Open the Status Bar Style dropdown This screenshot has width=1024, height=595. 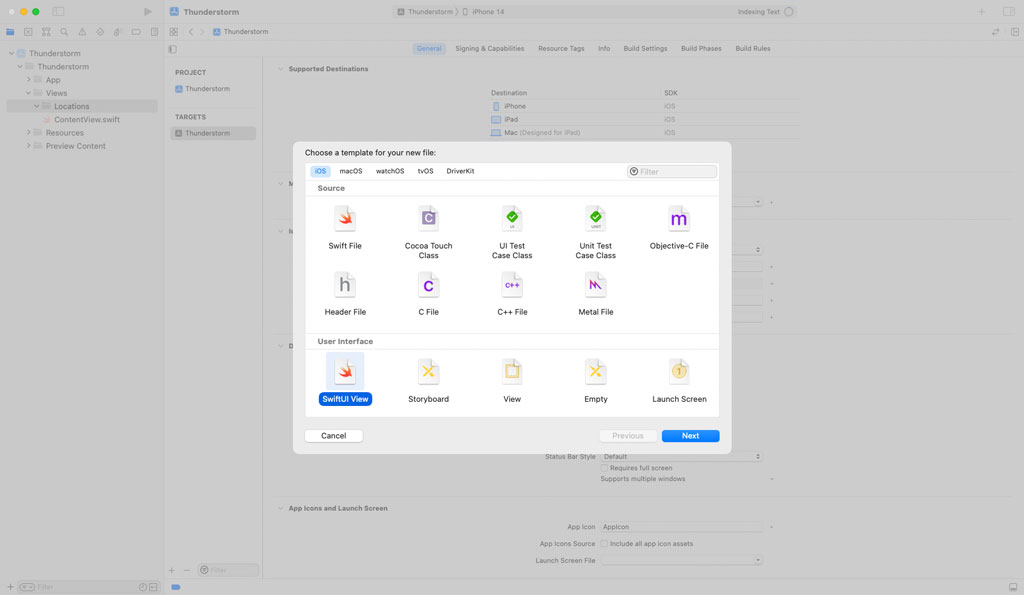click(681, 457)
